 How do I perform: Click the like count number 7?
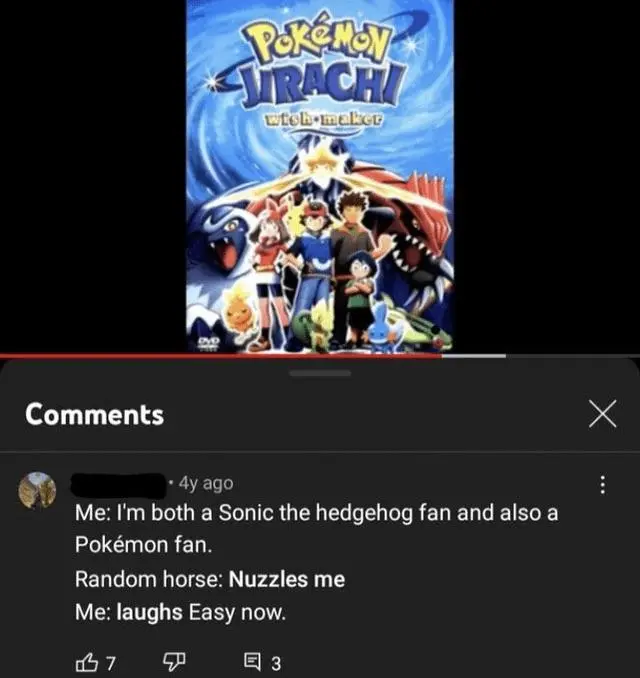coord(111,662)
